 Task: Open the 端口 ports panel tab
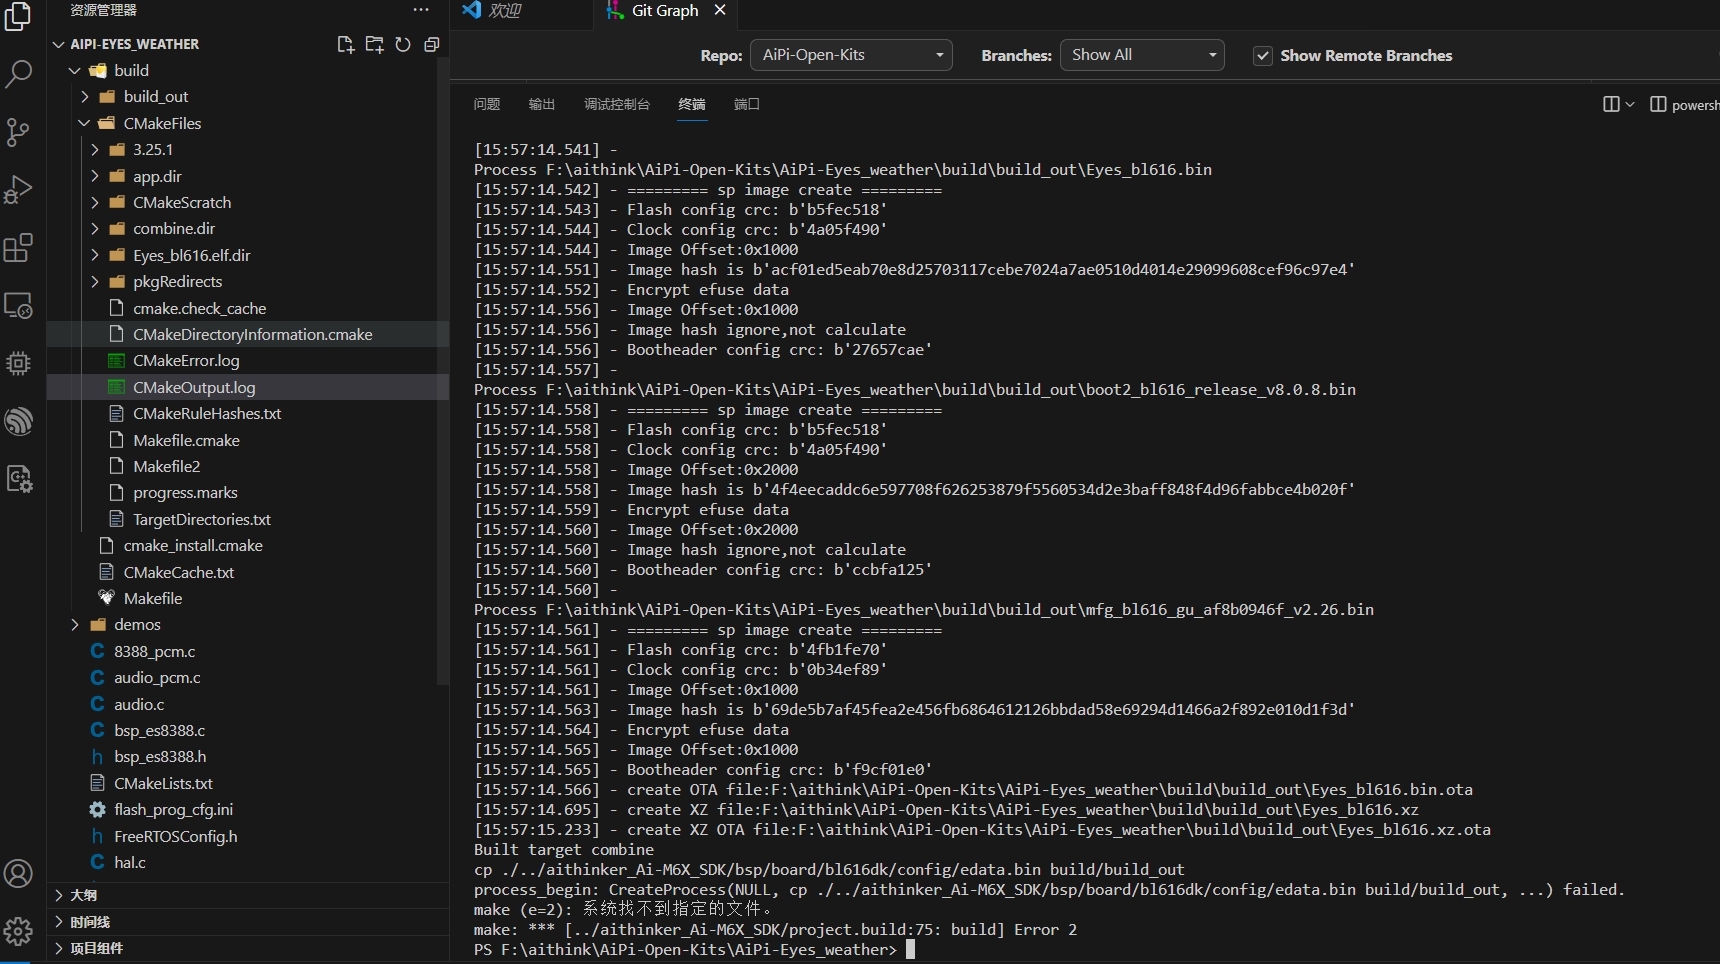[747, 104]
